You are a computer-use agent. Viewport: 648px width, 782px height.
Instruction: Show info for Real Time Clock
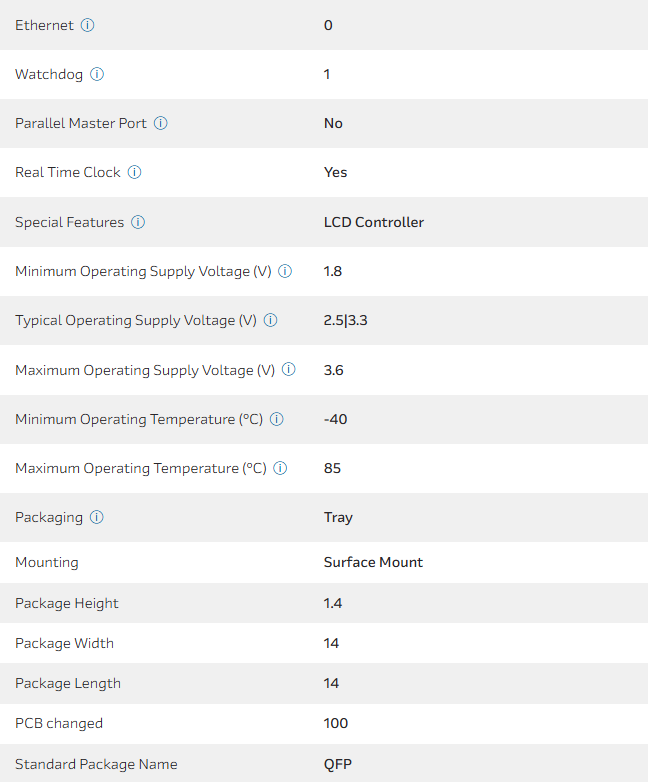click(134, 172)
